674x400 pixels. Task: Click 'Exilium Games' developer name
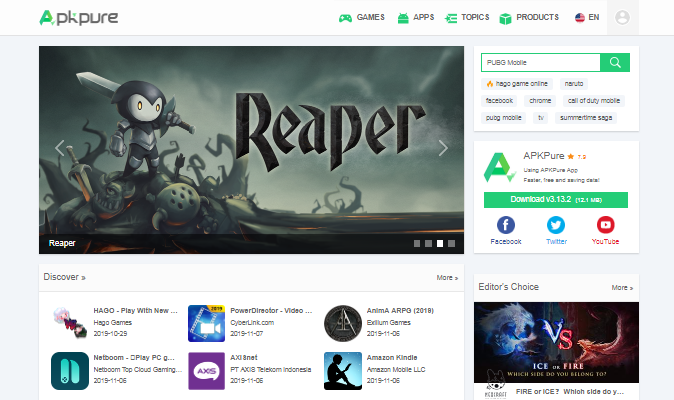tap(389, 323)
